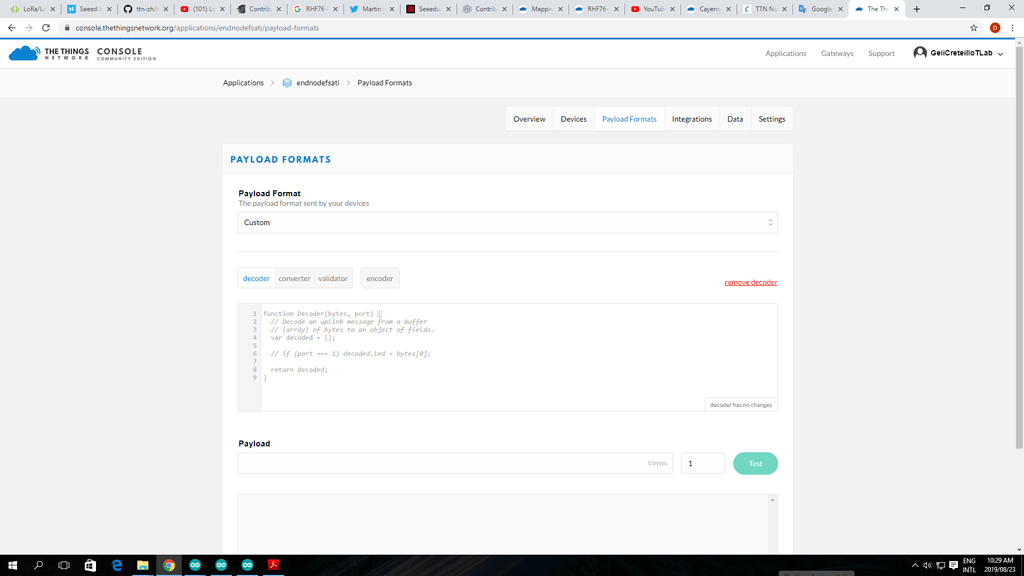The width and height of the screenshot is (1024, 576).
Task: Open an Arduino IDE window from taskbar
Action: pos(194,565)
